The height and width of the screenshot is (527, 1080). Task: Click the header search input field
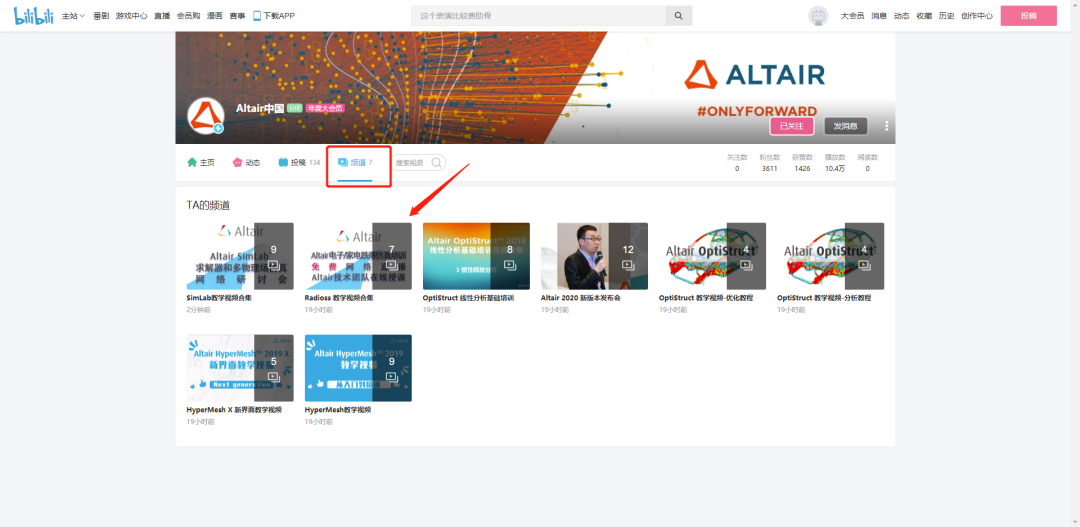tap(538, 16)
